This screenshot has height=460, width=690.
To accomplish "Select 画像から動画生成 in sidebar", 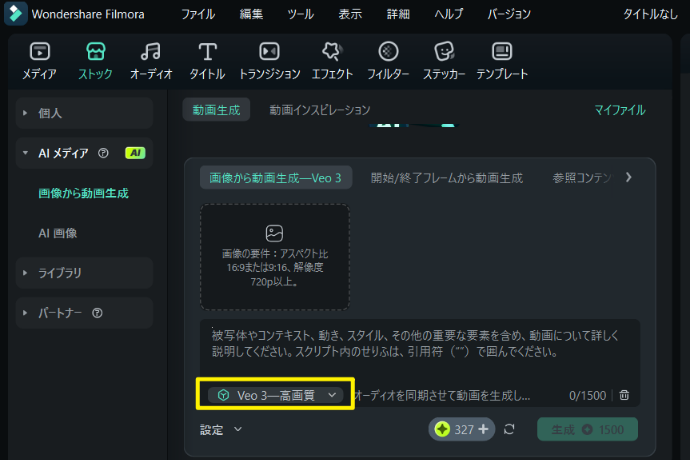I will pyautogui.click(x=84, y=193).
